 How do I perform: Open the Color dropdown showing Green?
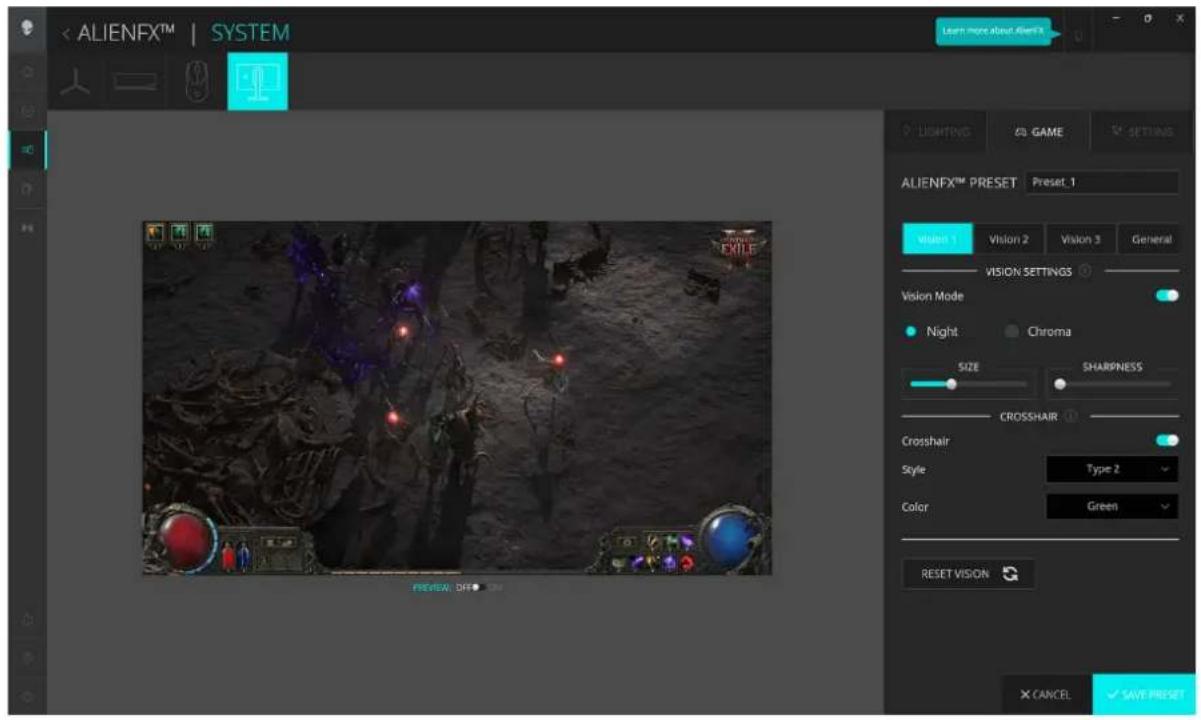pyautogui.click(x=1112, y=507)
